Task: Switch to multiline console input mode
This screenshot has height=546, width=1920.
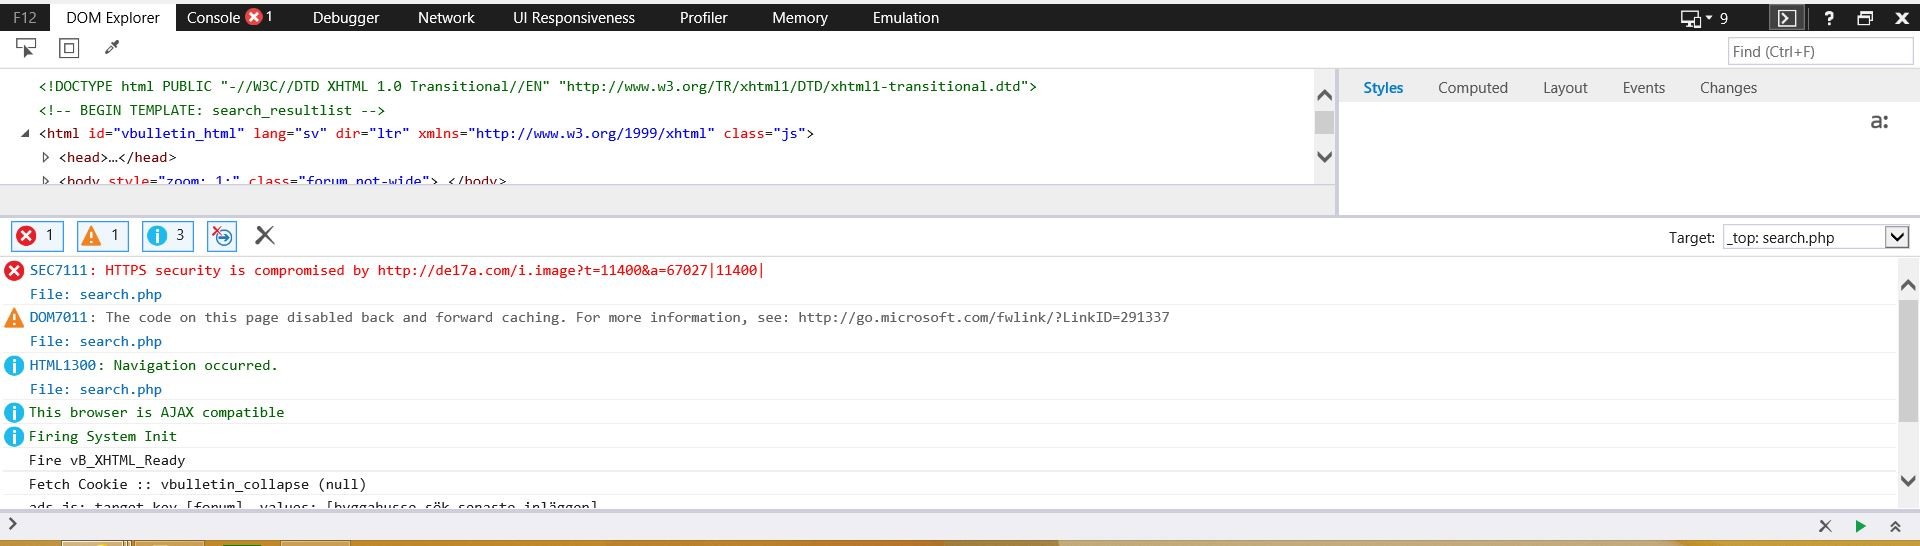Action: [x=1895, y=526]
